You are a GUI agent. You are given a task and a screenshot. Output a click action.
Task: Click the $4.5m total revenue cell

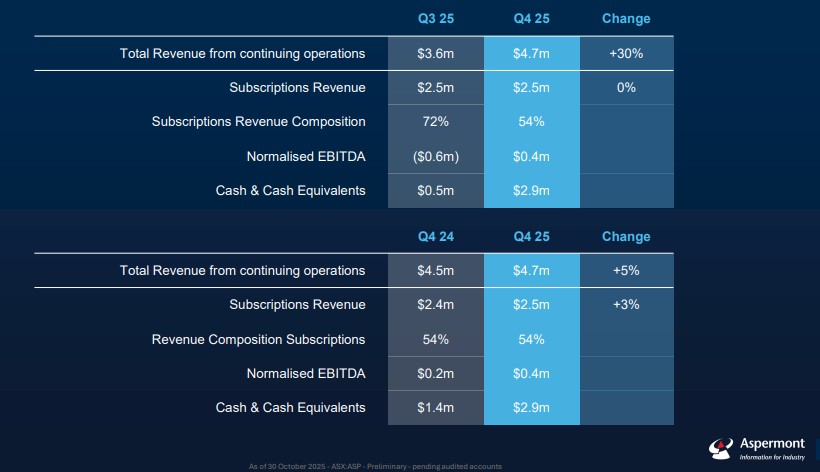pos(435,271)
